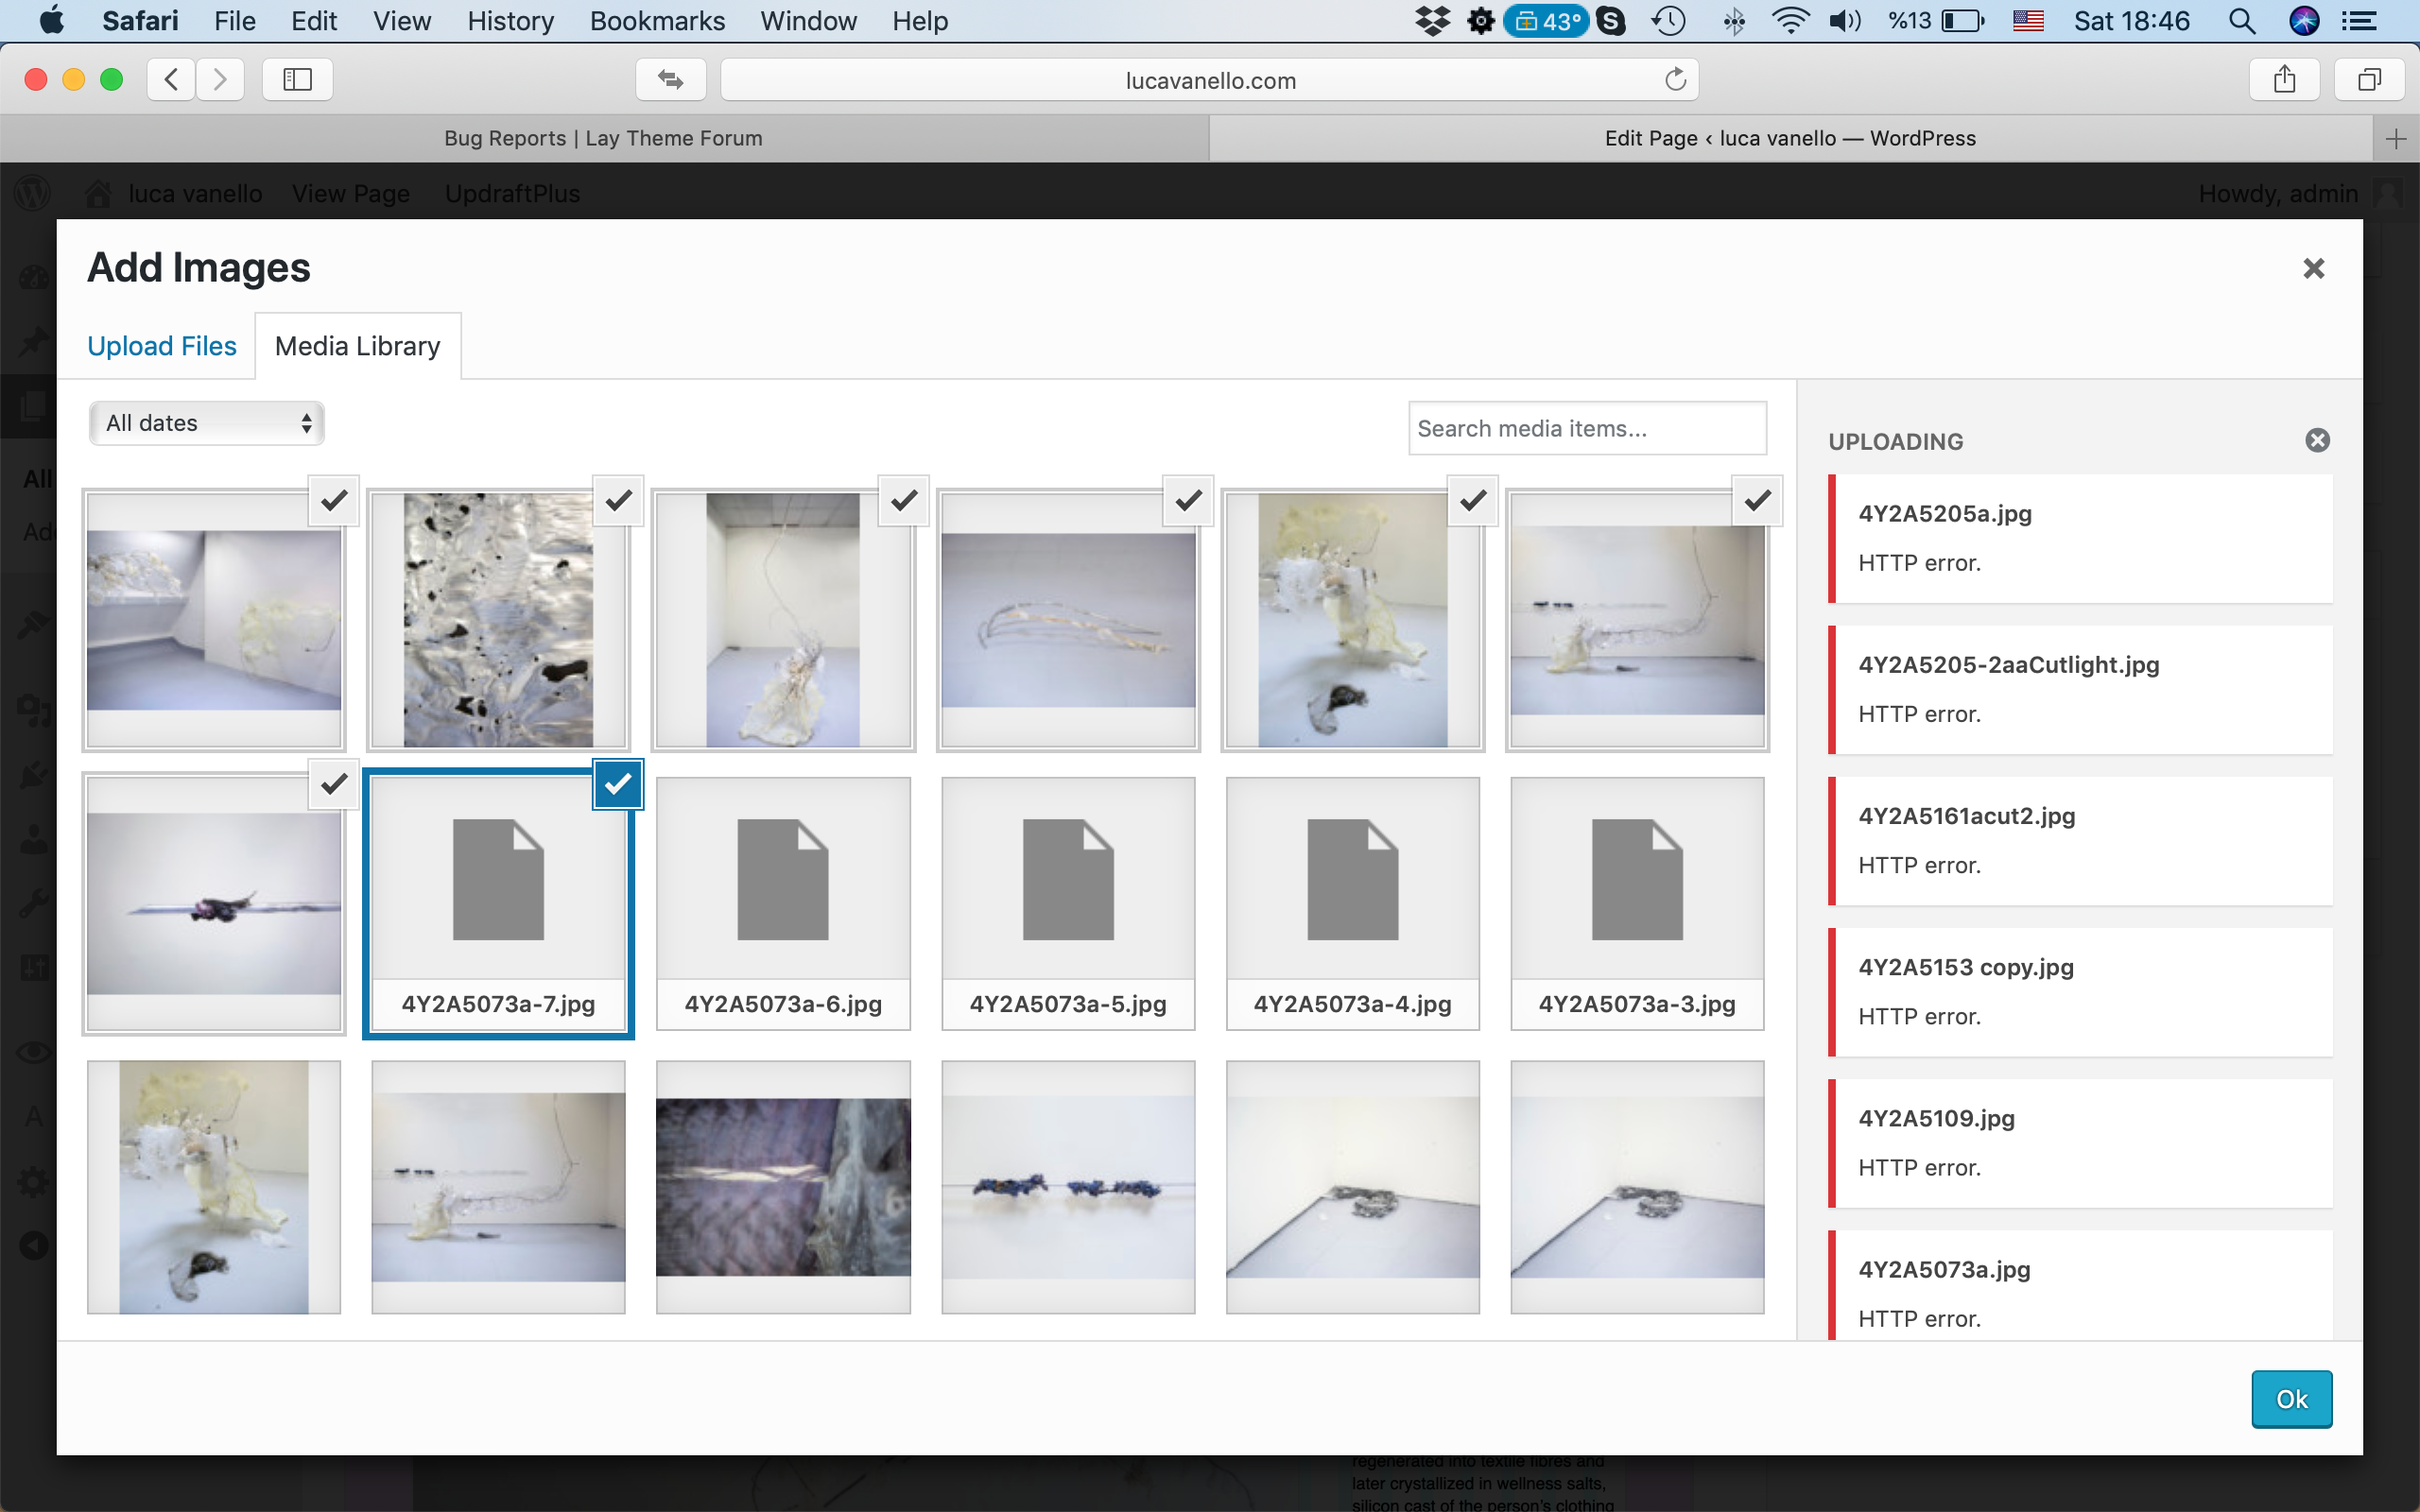
Task: Switch to Bug Reports Lay Theme tab
Action: coord(603,139)
